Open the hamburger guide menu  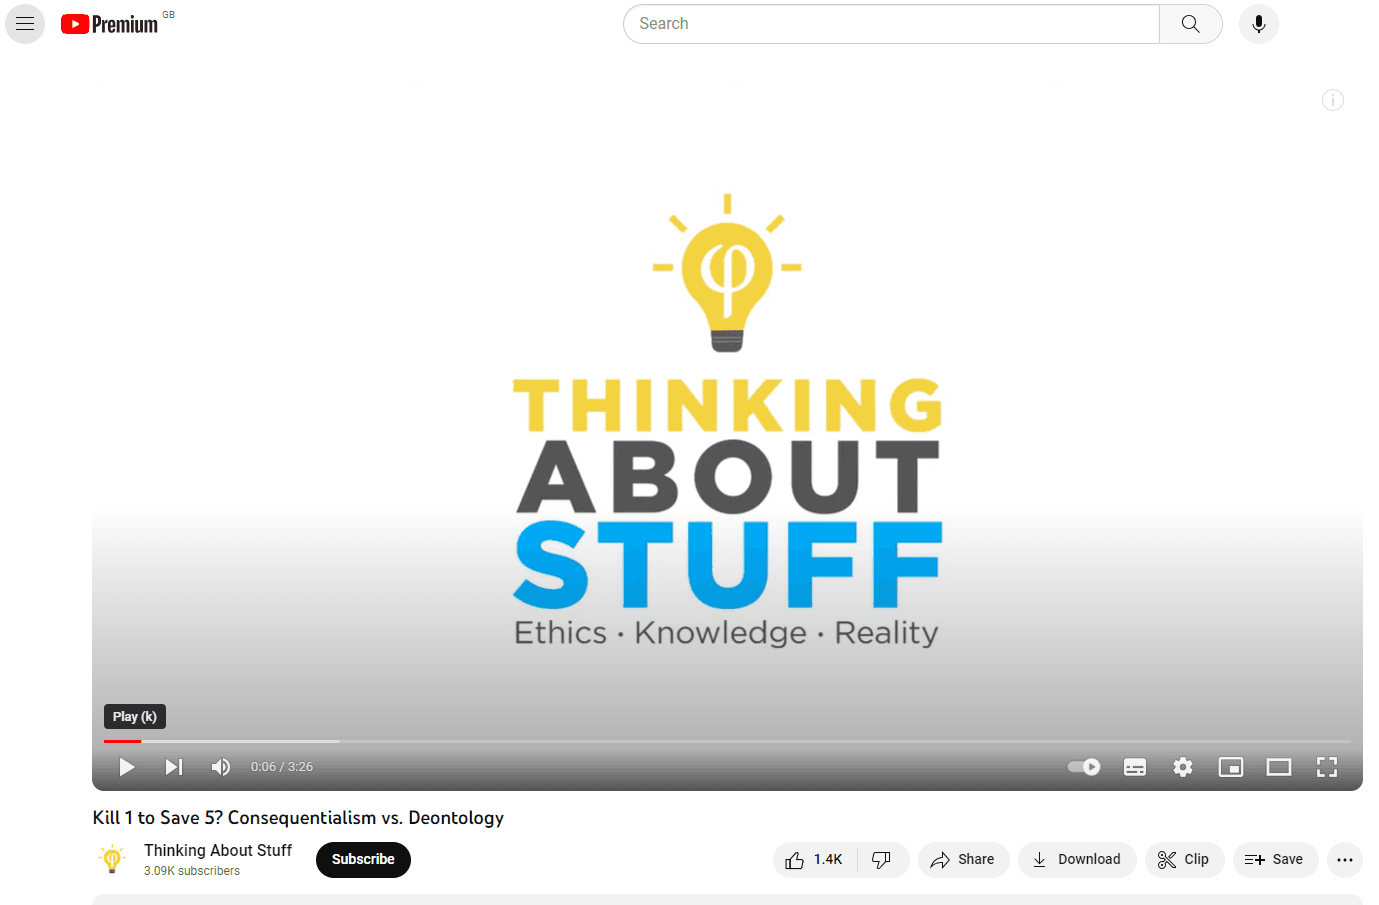tap(25, 24)
